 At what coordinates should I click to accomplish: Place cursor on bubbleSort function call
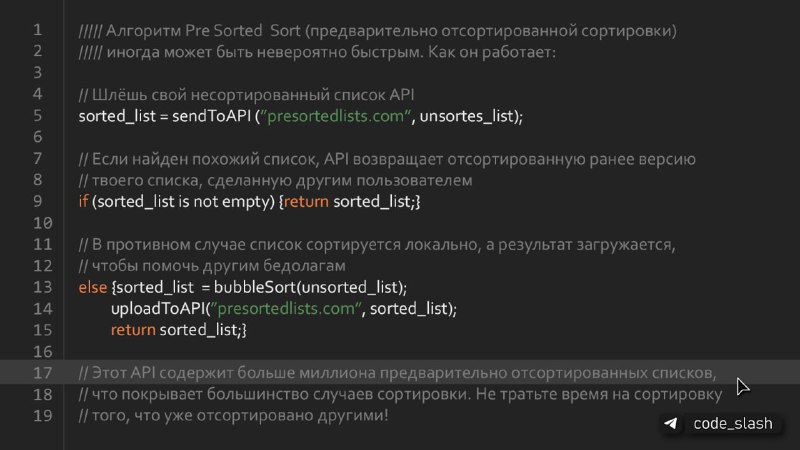(255, 287)
